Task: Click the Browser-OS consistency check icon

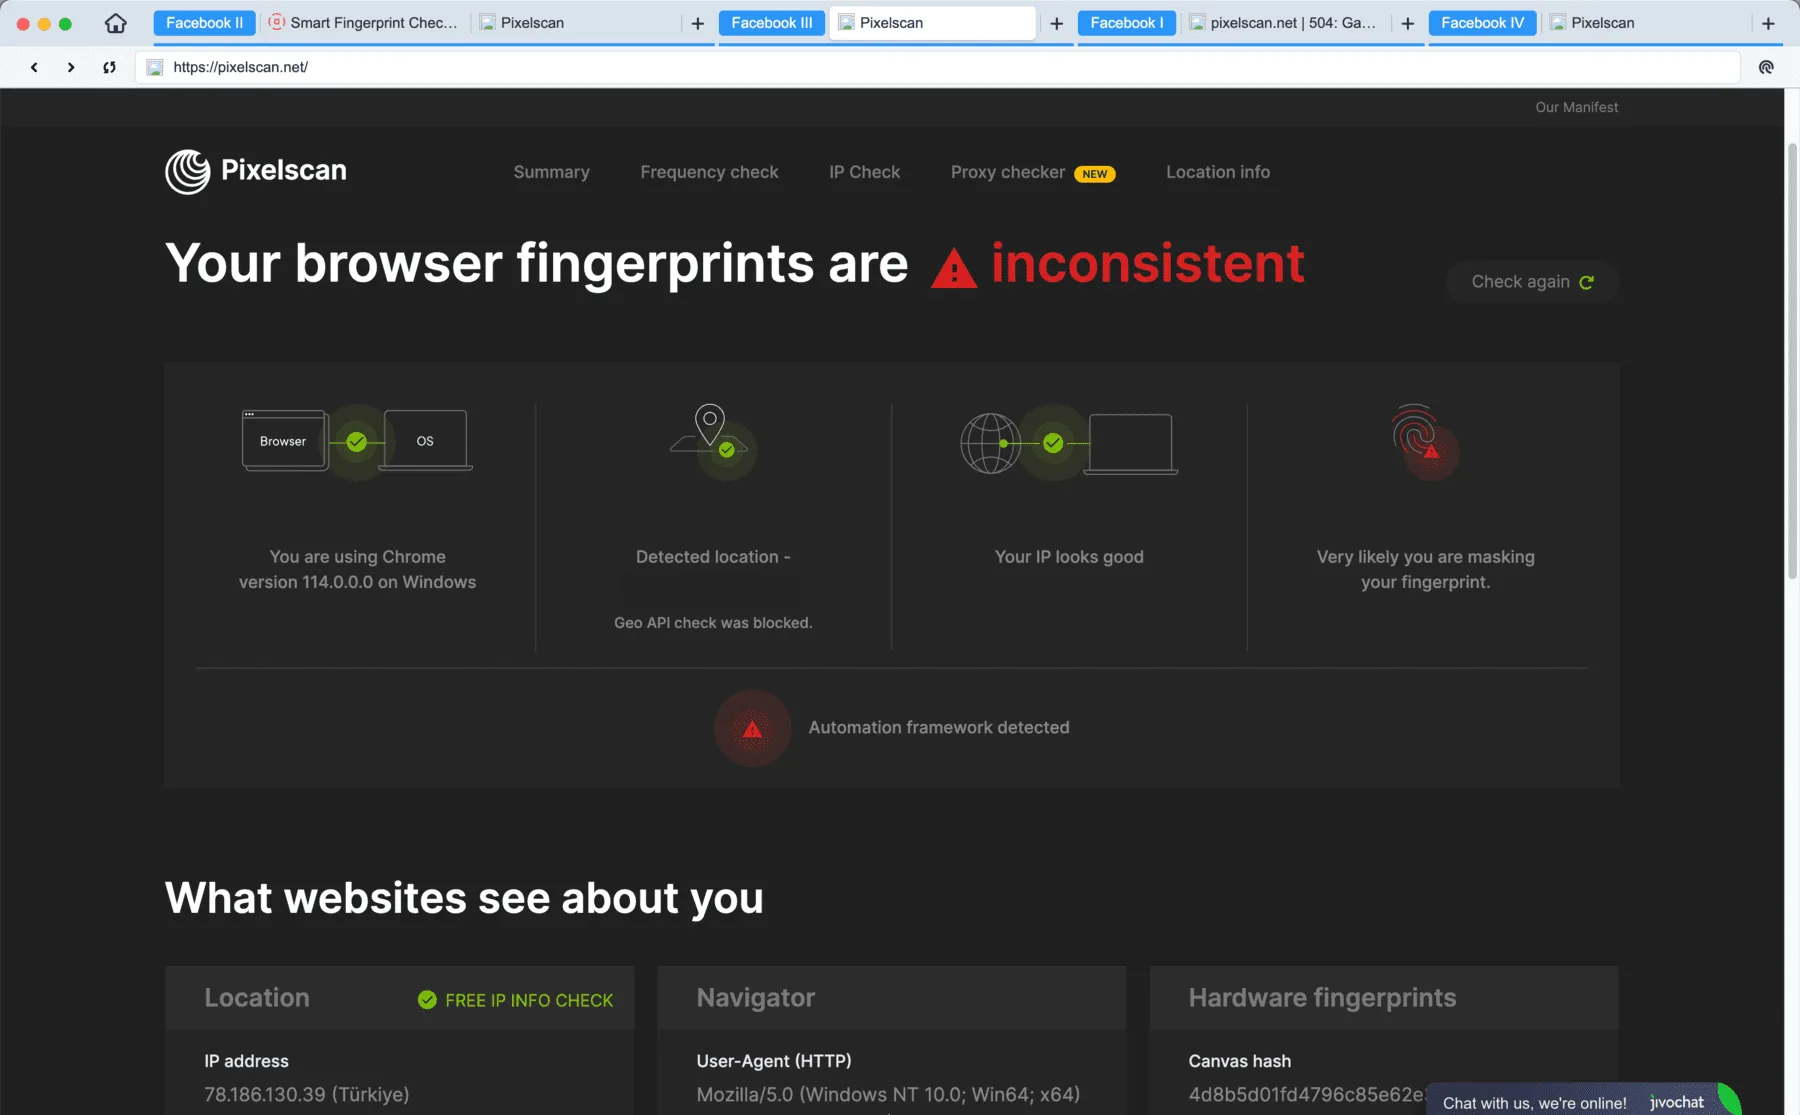Action: [x=357, y=441]
